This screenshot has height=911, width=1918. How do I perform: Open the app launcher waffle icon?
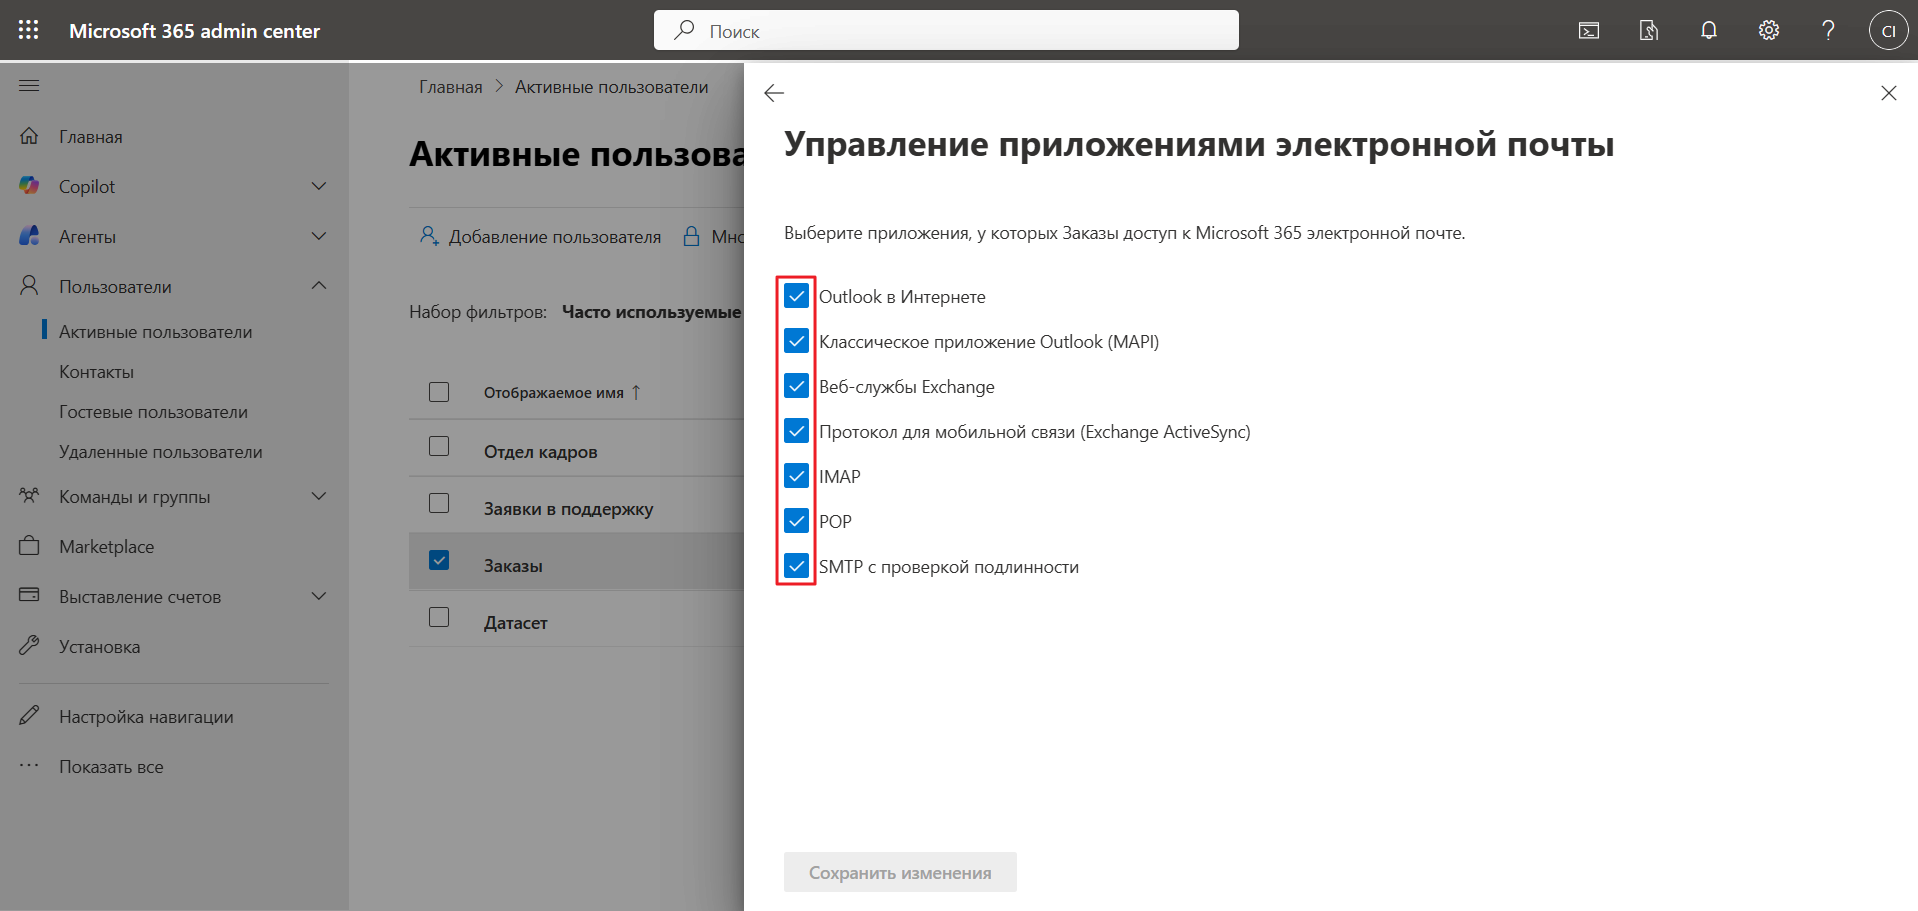29,30
